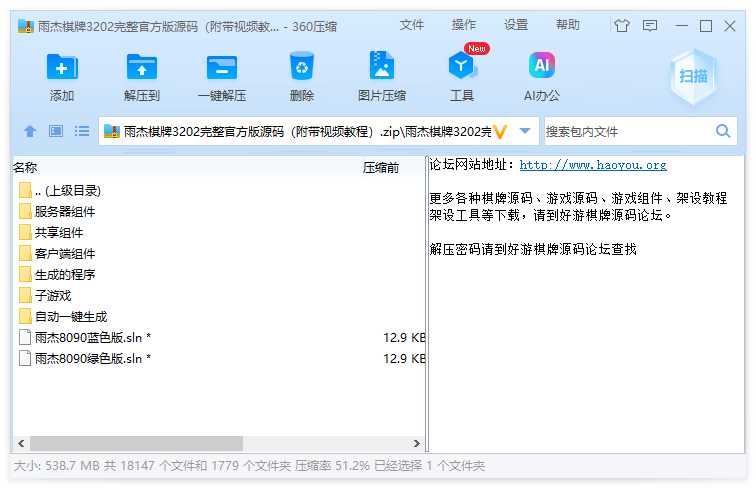Select the 服务器组件 folder icon
Viewport: 756px width, 488px height.
pyautogui.click(x=25, y=211)
